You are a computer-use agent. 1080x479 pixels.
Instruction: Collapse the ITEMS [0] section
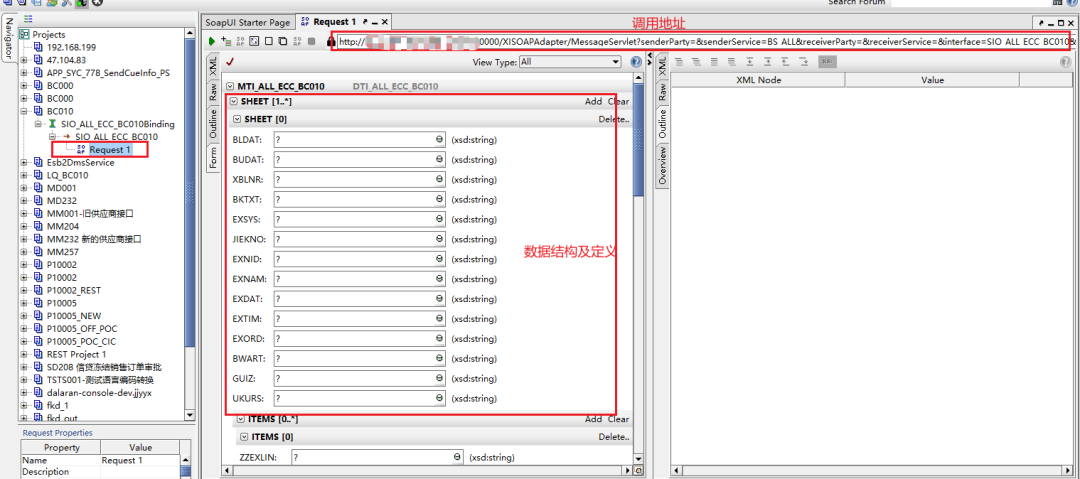245,437
